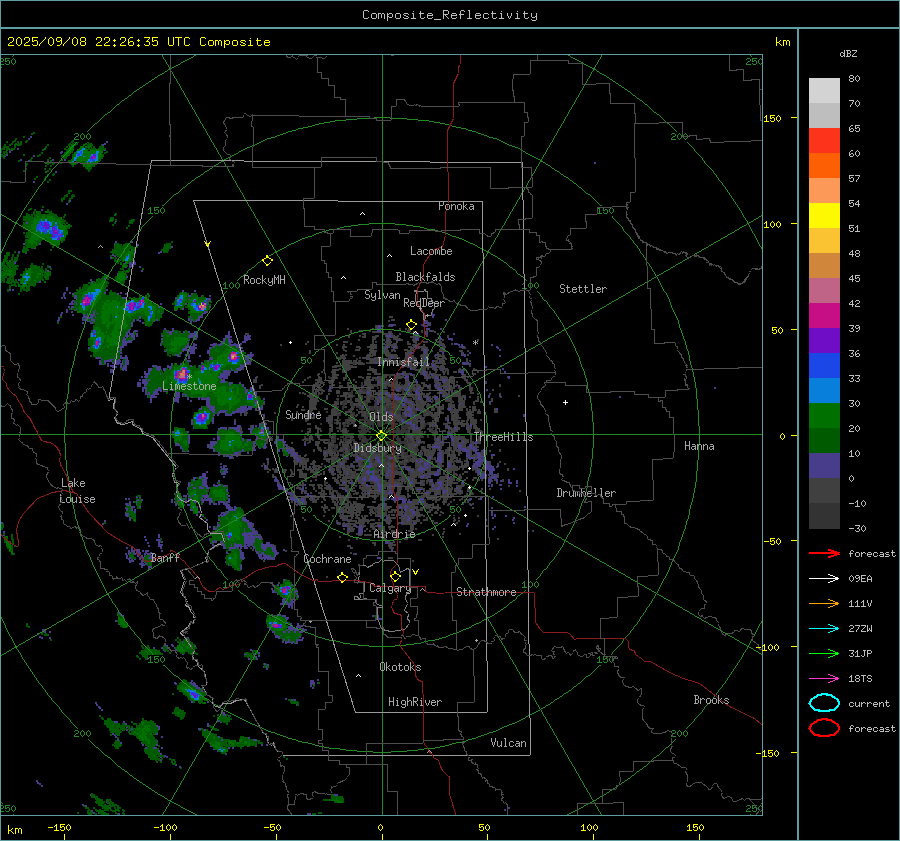Click the Brooks town label
This screenshot has height=841, width=900.
(x=711, y=700)
